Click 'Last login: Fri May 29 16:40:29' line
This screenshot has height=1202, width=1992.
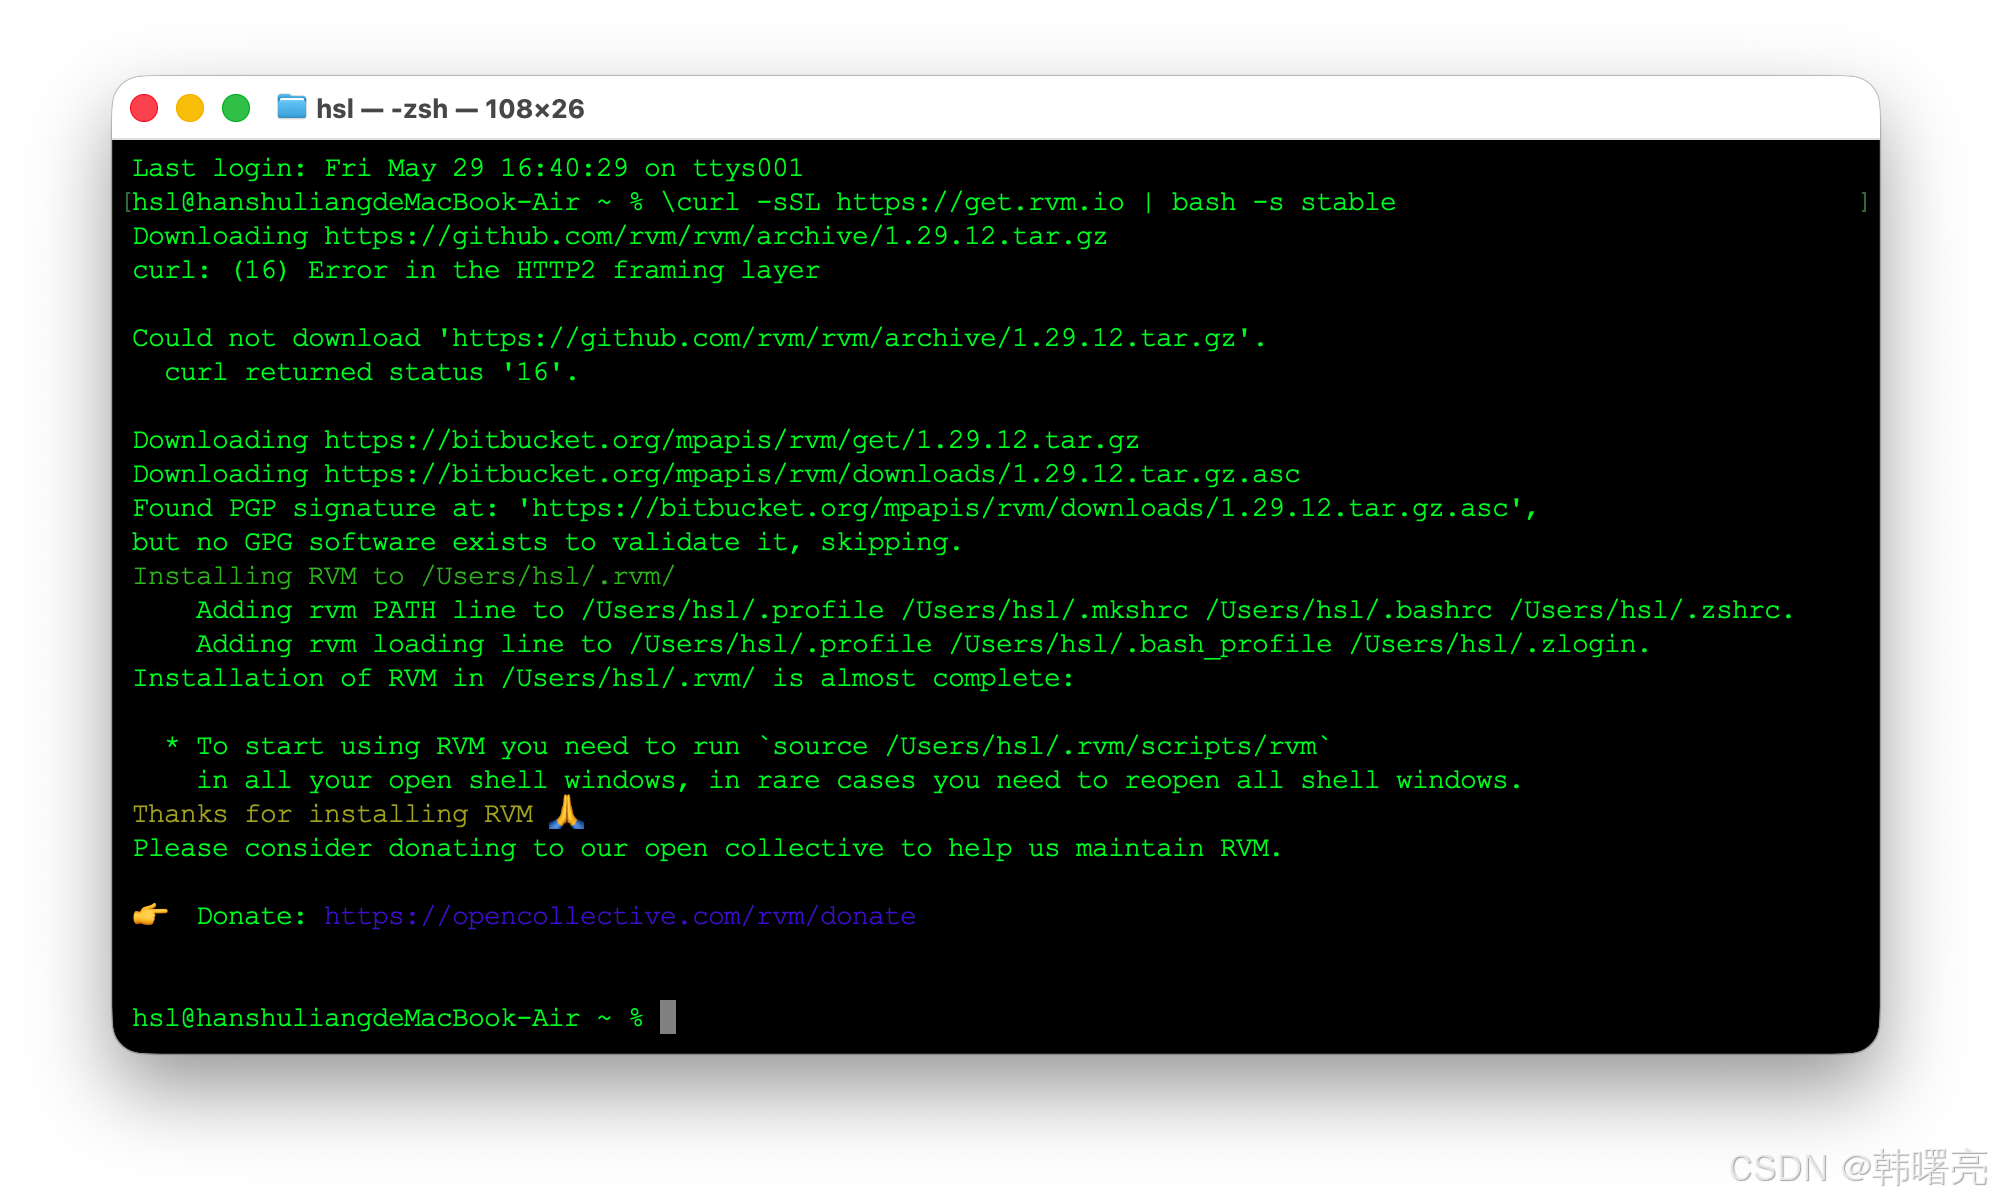(x=467, y=168)
